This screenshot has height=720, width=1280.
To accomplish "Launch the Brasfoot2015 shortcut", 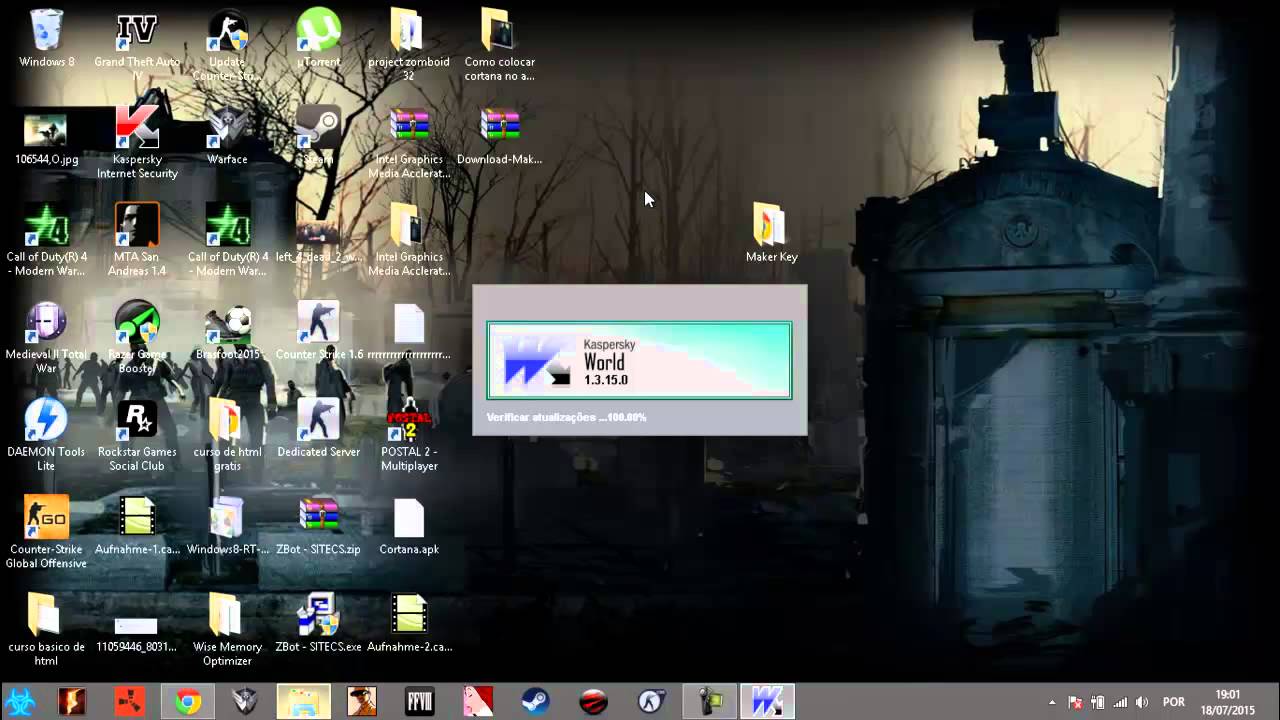I will coord(228,323).
